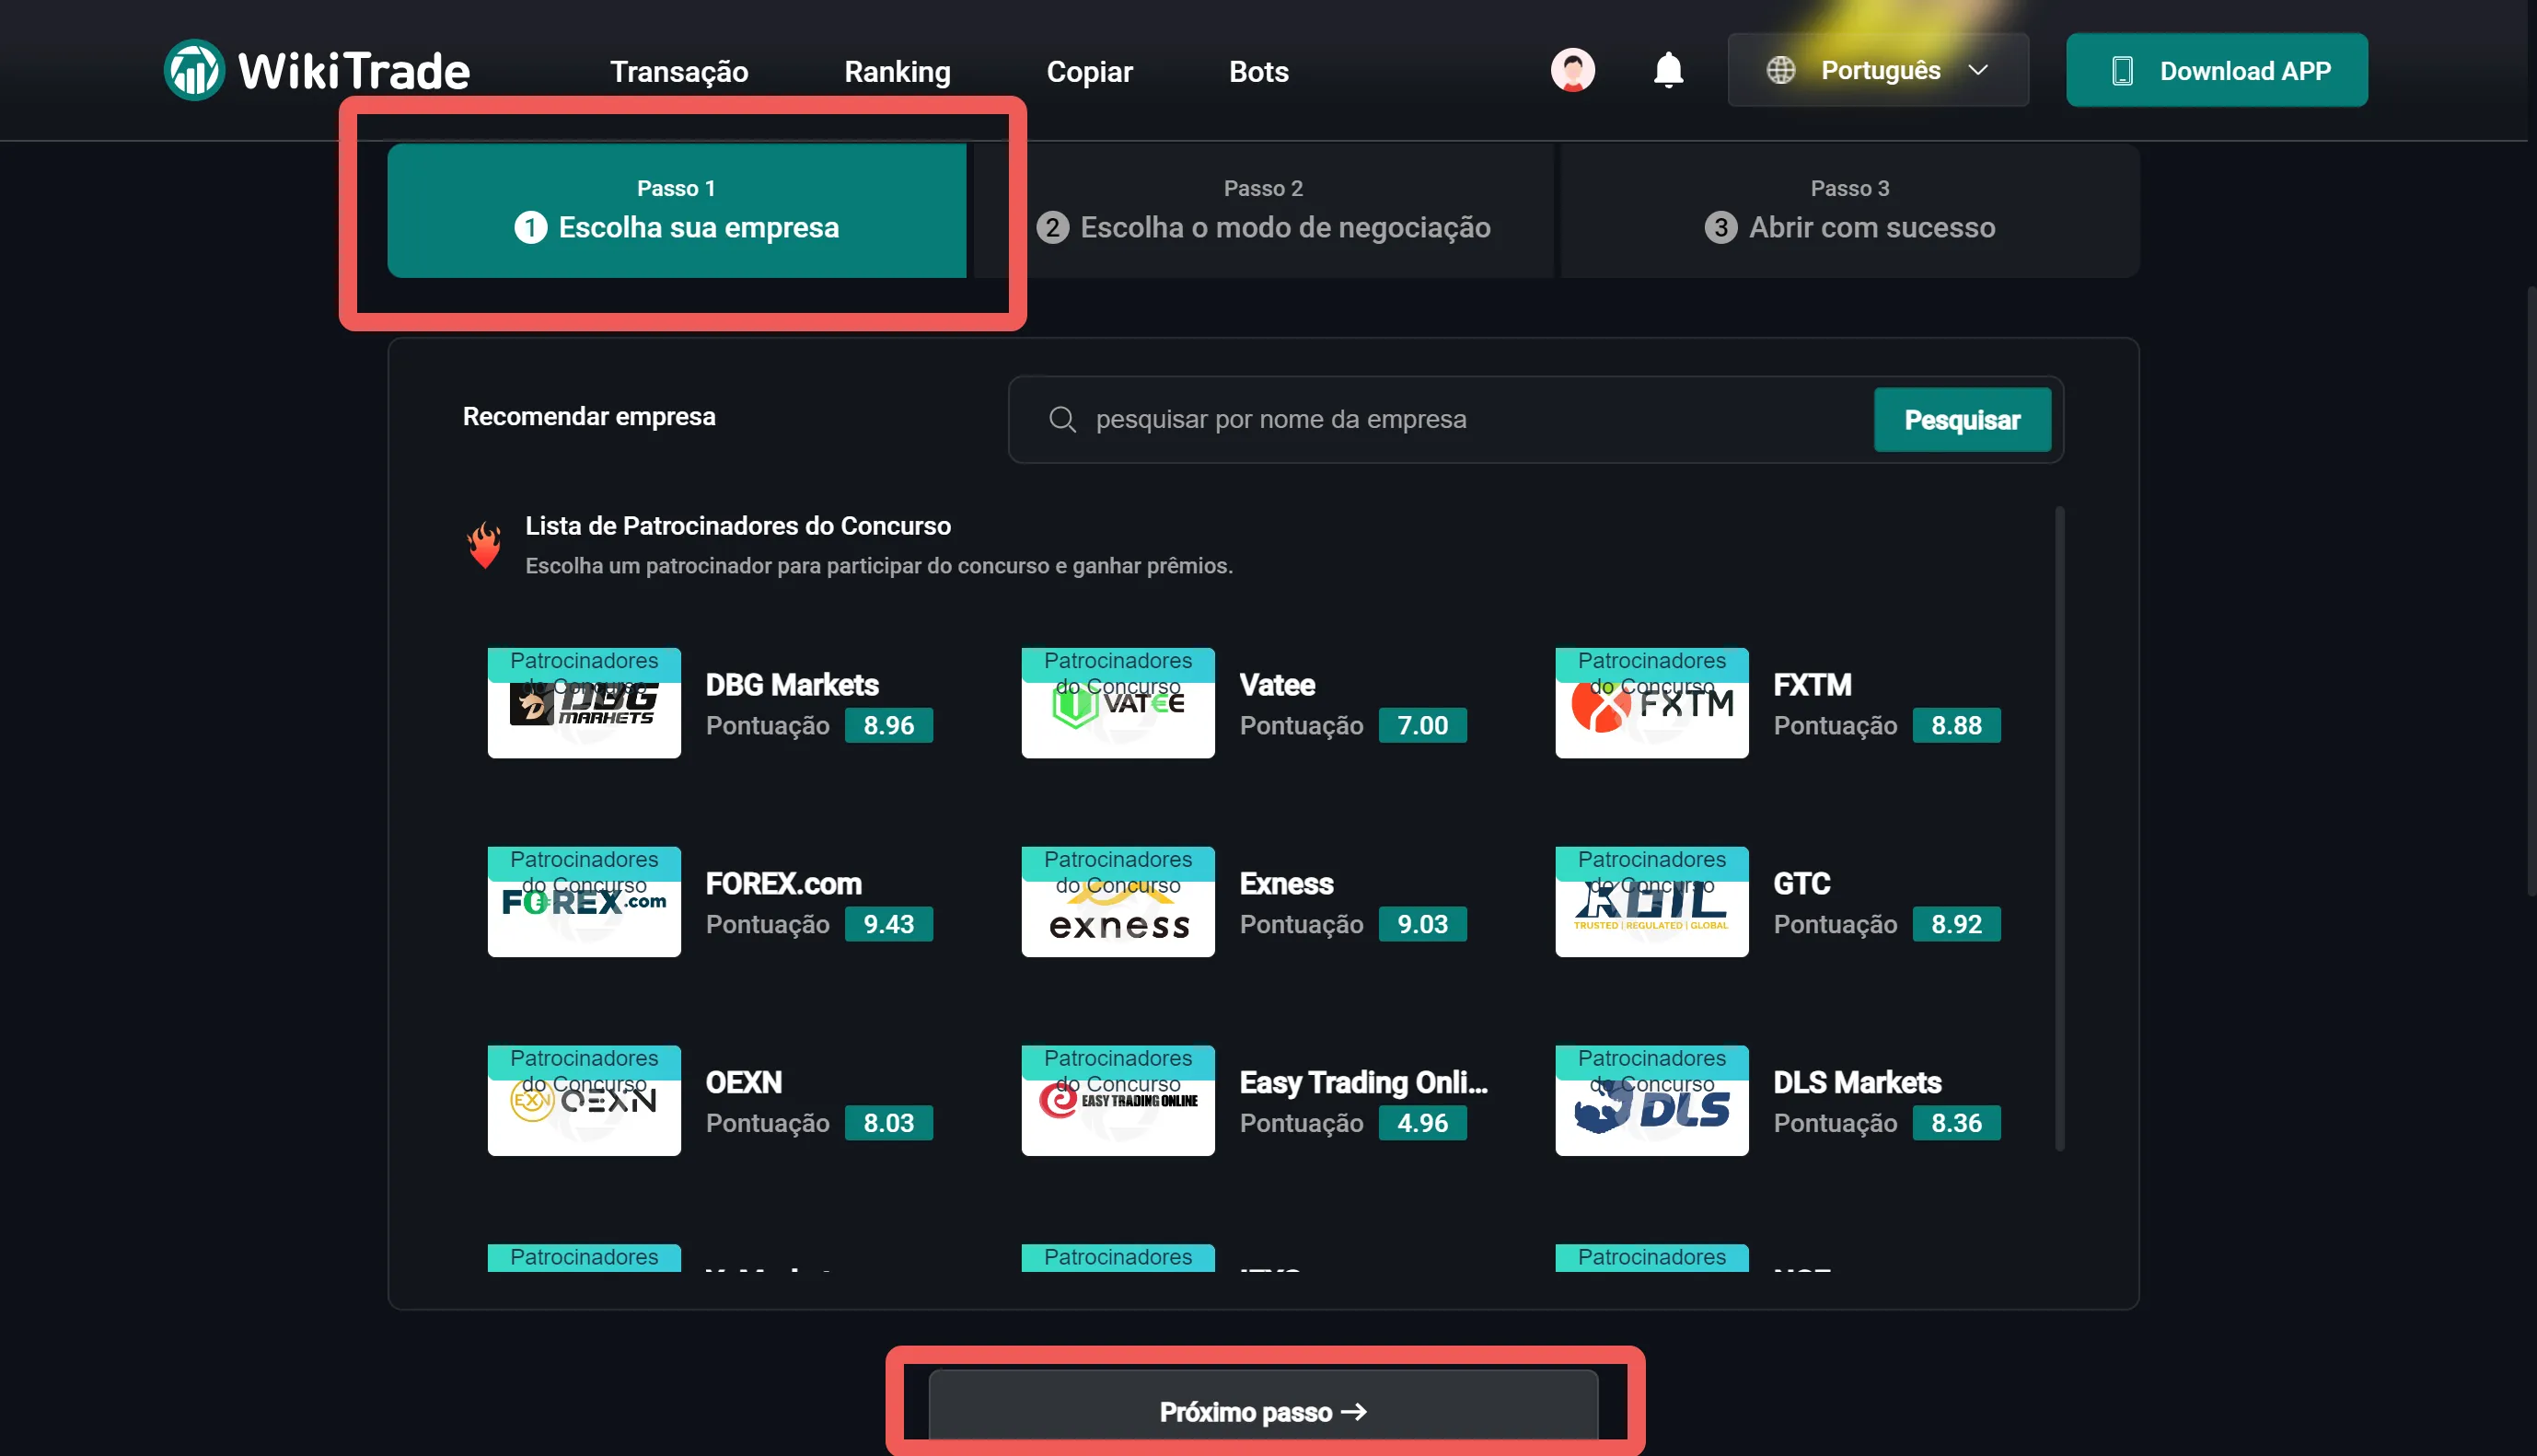The height and width of the screenshot is (1456, 2537).
Task: Open the user profile avatar
Action: click(1572, 70)
